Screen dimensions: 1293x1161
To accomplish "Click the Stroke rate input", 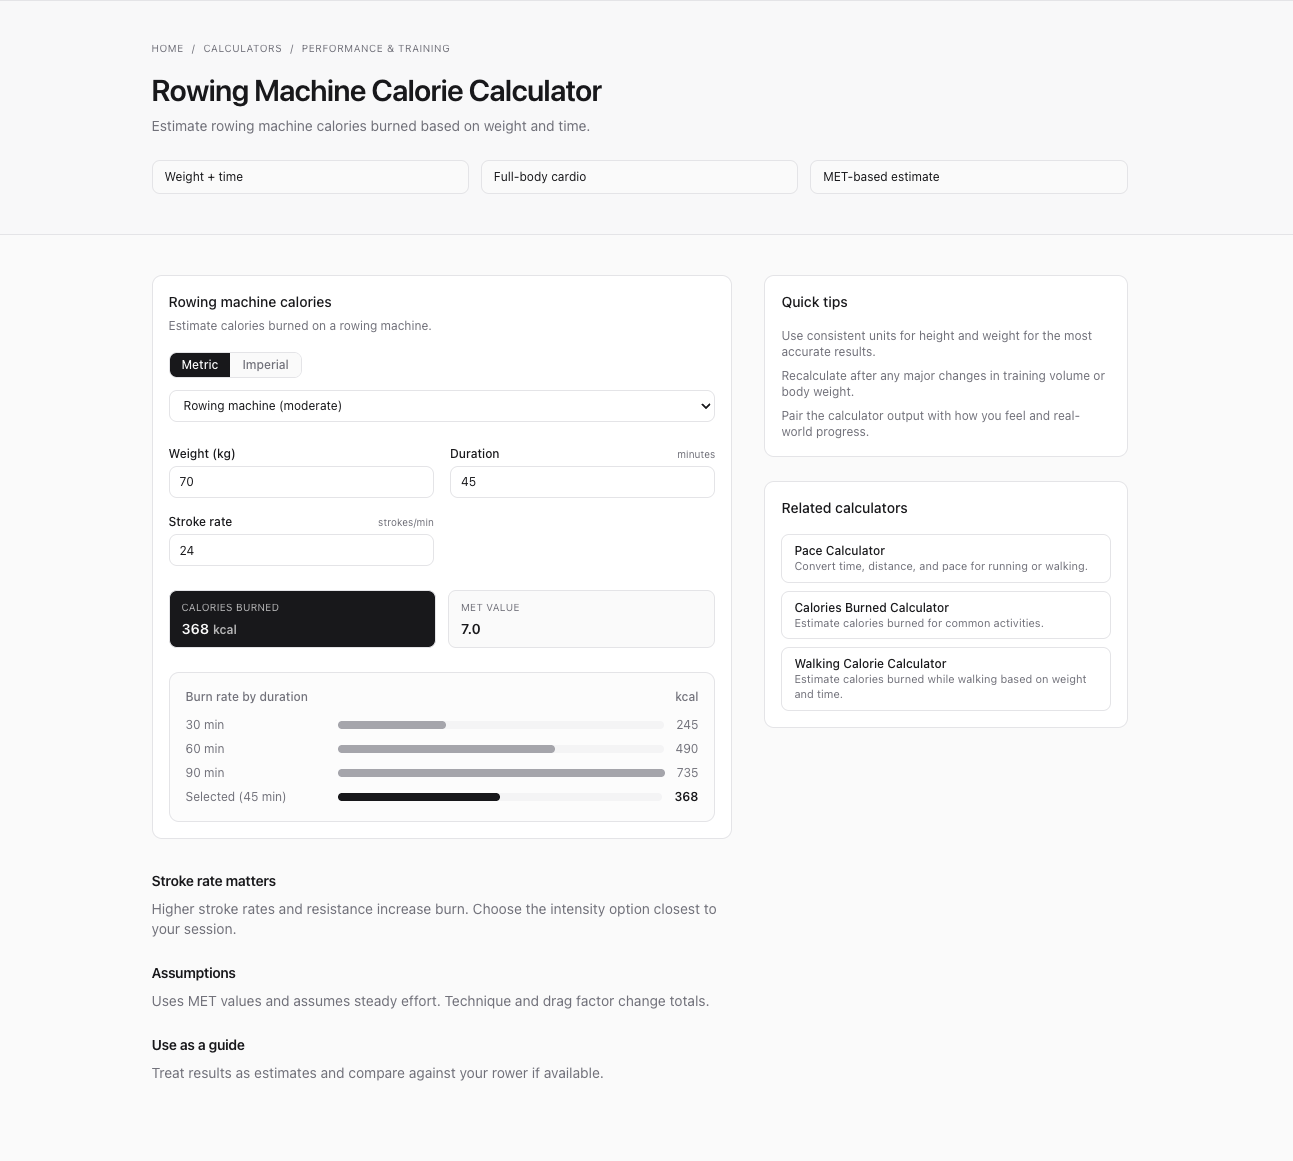I will point(300,550).
